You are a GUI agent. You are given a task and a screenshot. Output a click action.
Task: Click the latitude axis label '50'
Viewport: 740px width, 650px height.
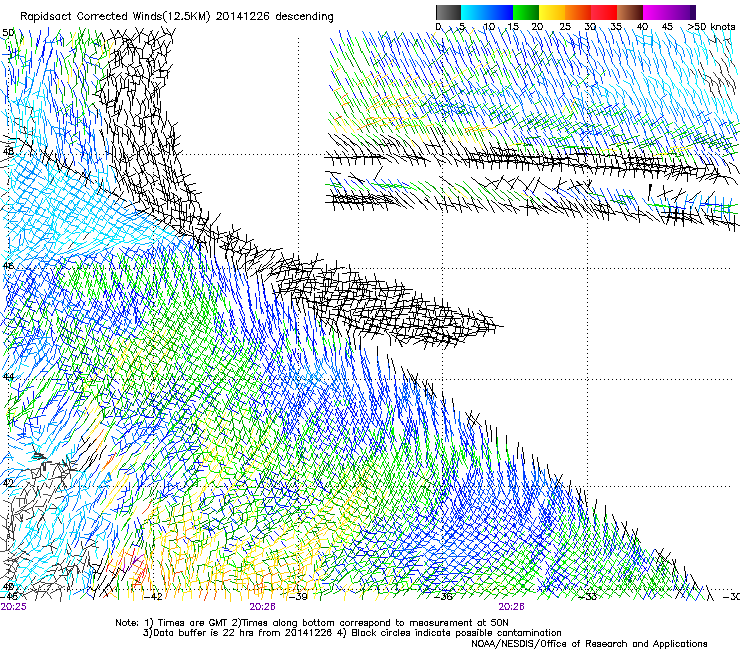pyautogui.click(x=8, y=33)
